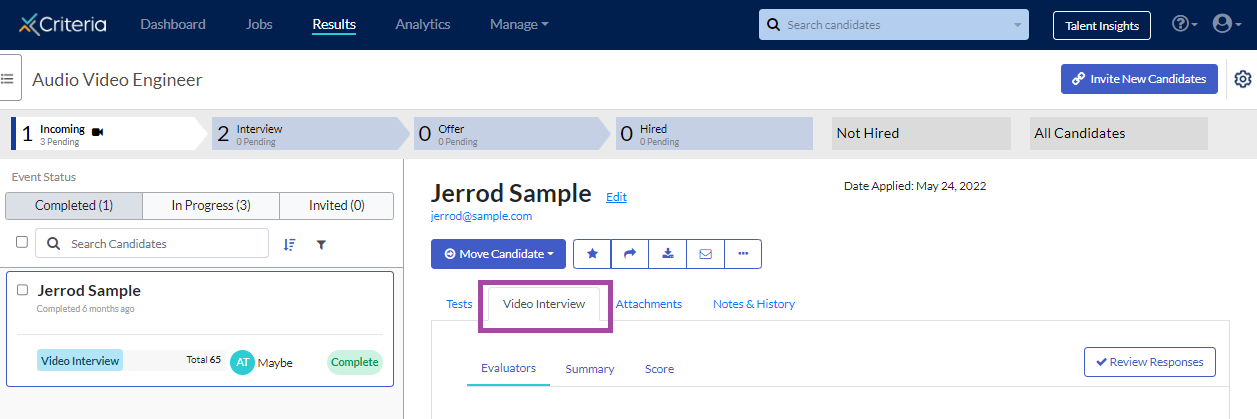Click the filter funnel icon
1257x419 pixels.
pyautogui.click(x=321, y=244)
